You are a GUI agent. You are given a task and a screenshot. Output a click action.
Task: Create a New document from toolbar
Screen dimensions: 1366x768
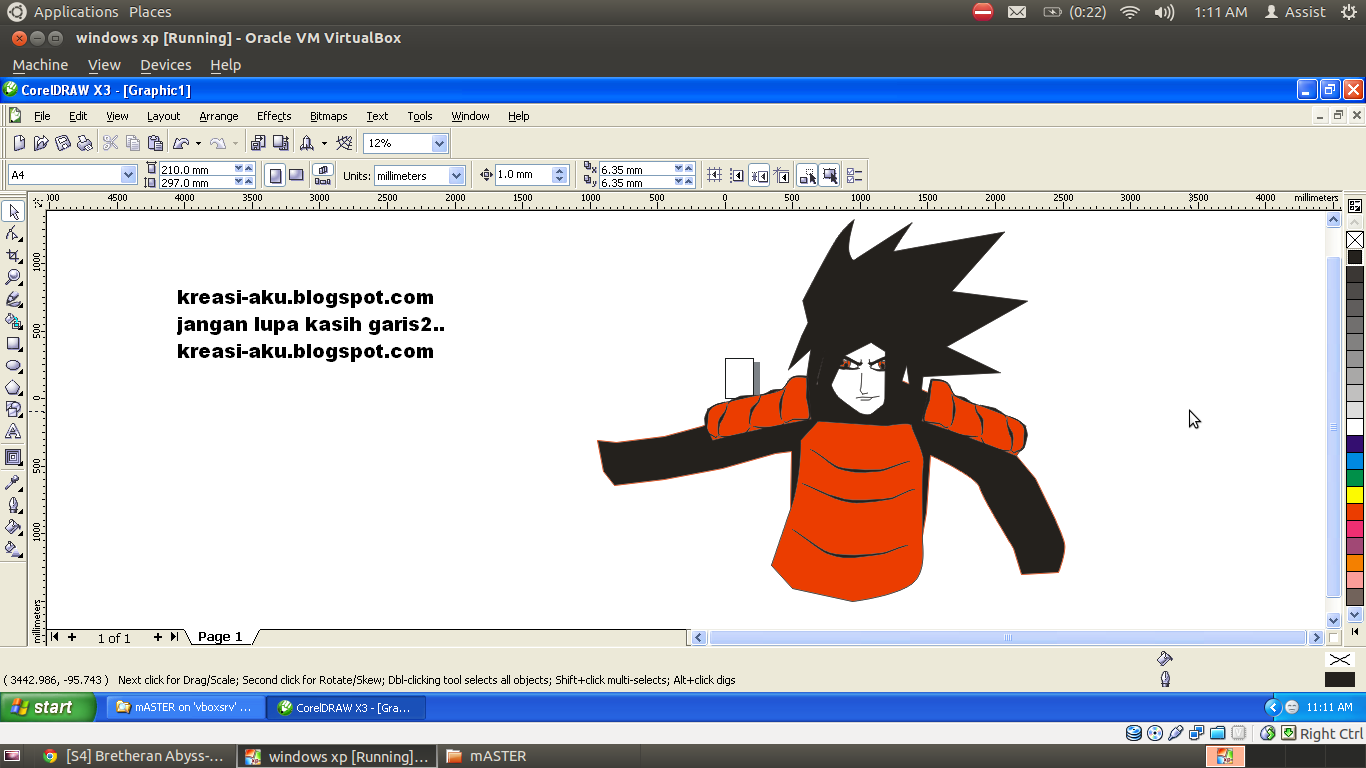(x=19, y=143)
